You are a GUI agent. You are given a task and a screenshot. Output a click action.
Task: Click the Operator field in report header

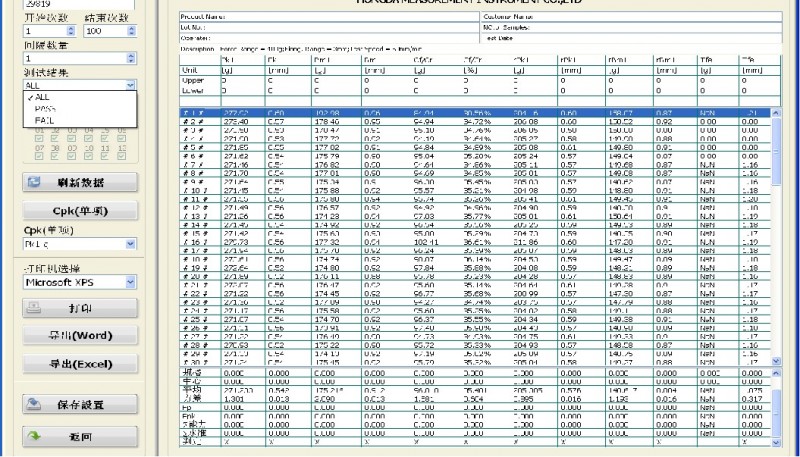[x=329, y=38]
